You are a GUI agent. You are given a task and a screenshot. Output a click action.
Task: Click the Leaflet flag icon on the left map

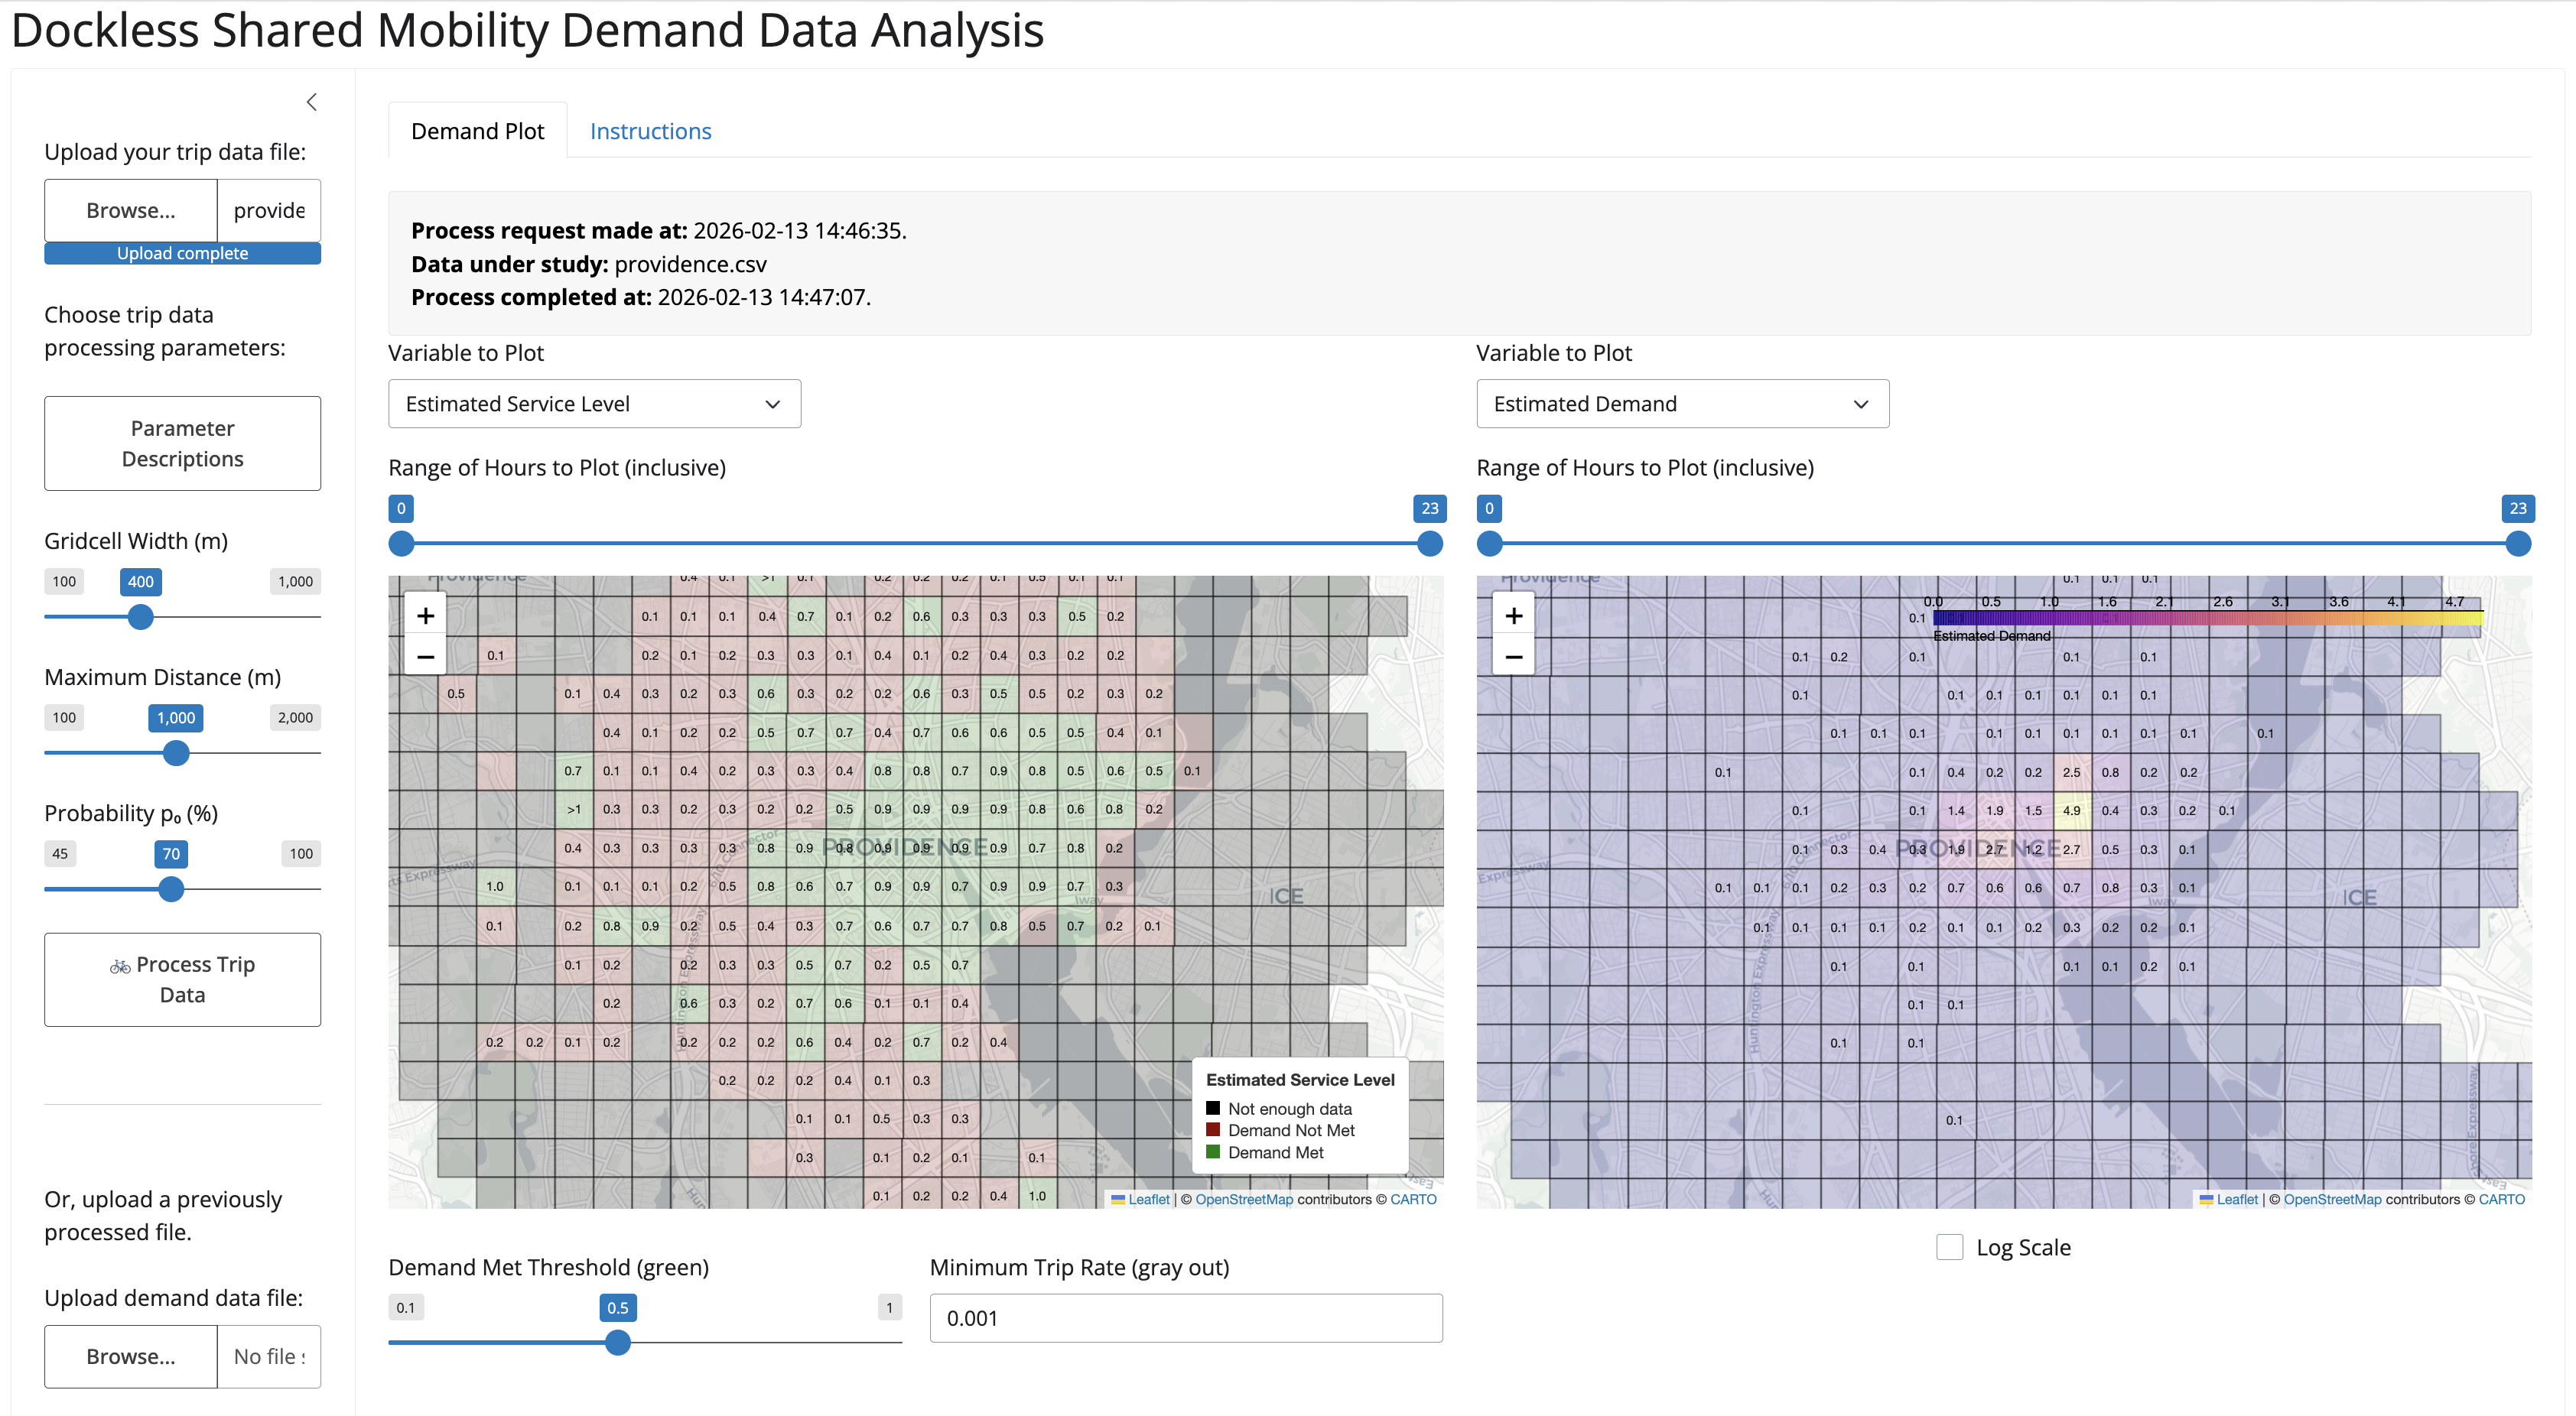(x=1118, y=1199)
